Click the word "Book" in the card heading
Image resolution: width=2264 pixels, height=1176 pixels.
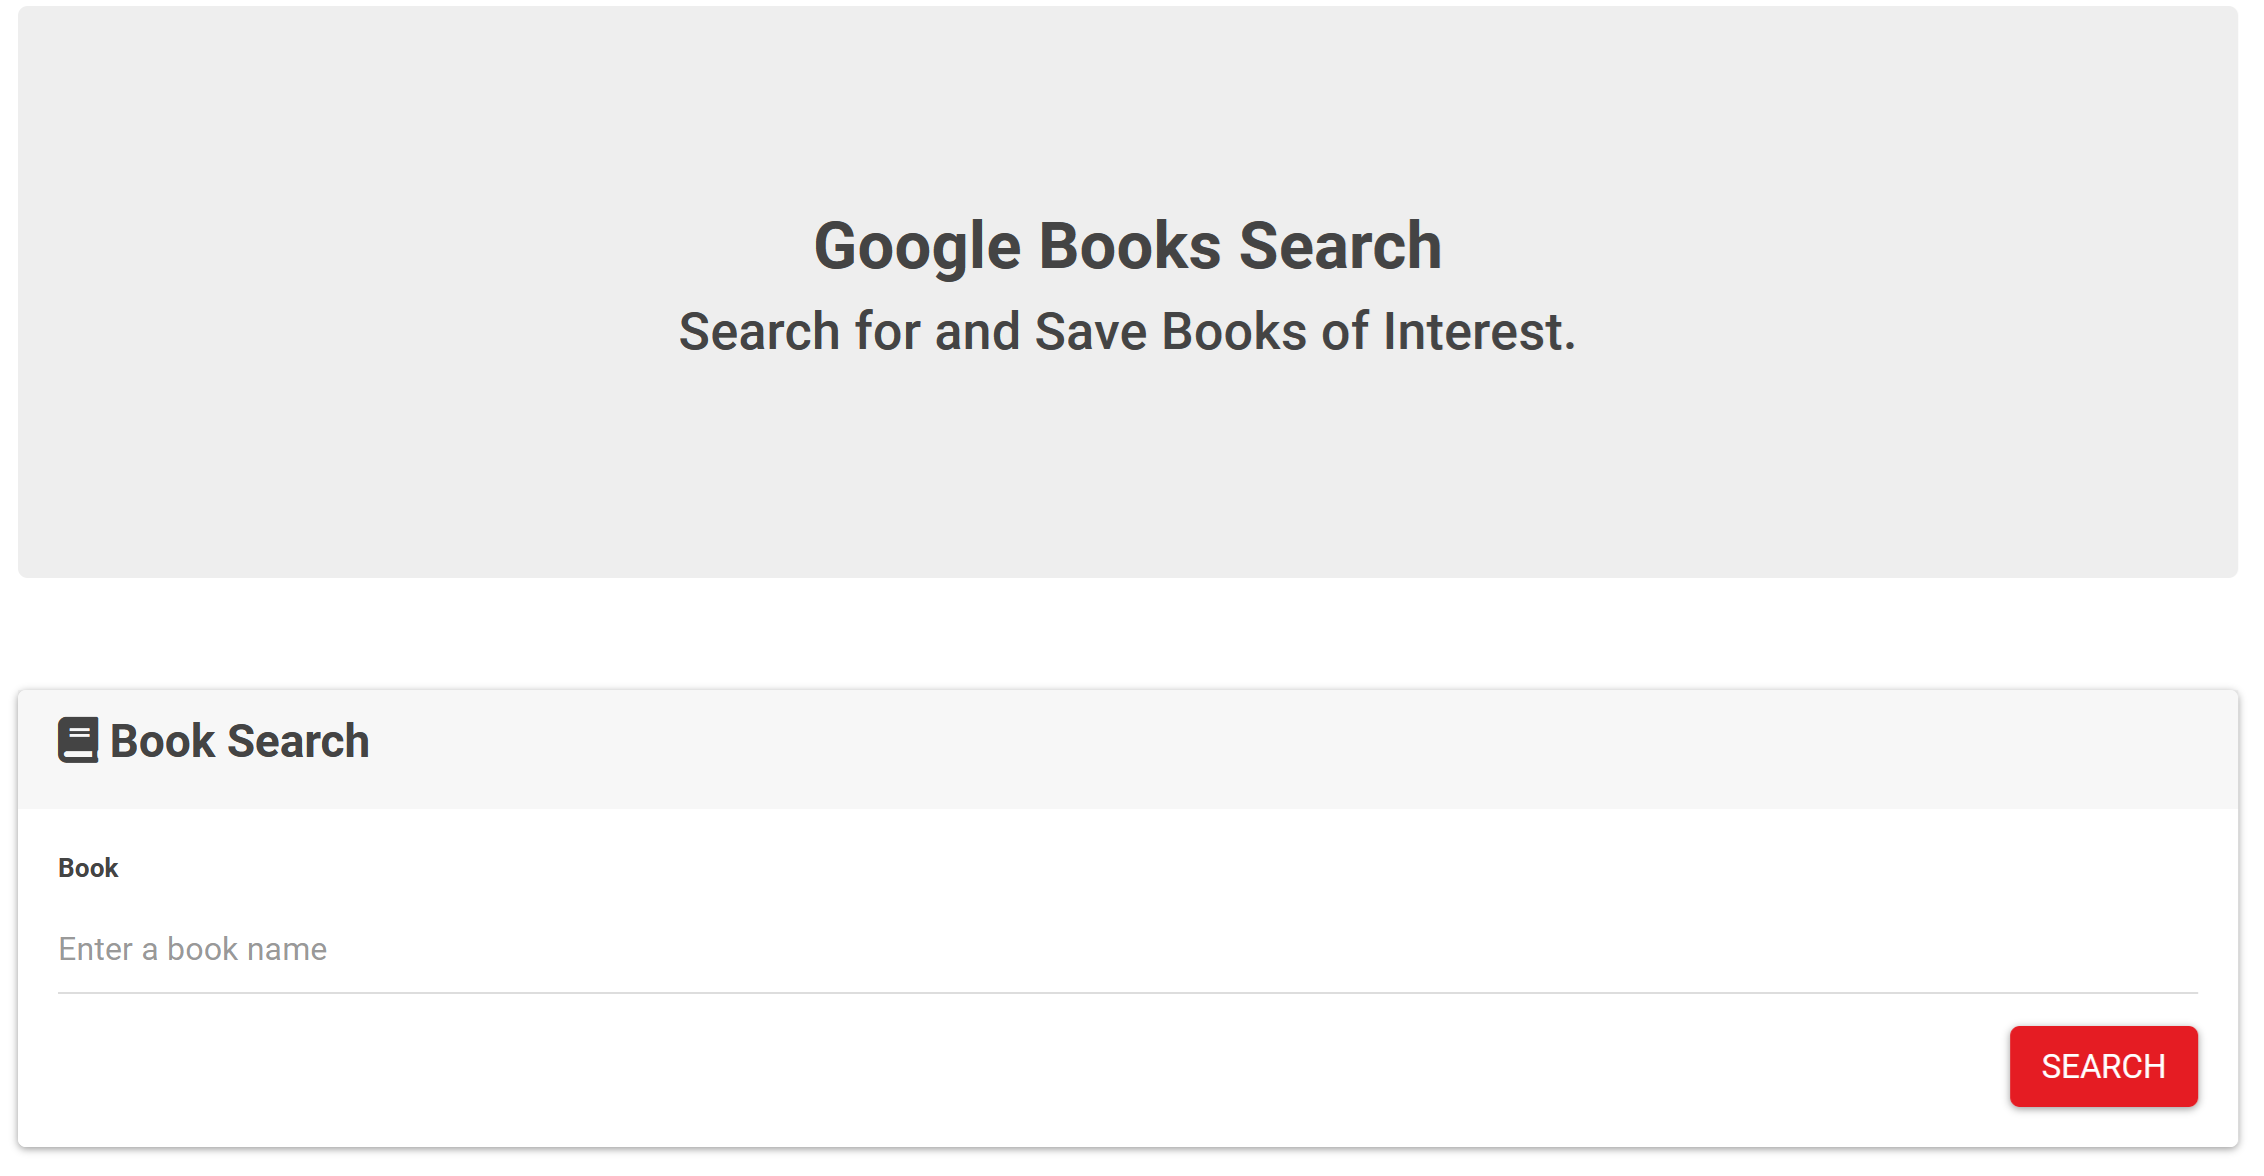pos(162,741)
